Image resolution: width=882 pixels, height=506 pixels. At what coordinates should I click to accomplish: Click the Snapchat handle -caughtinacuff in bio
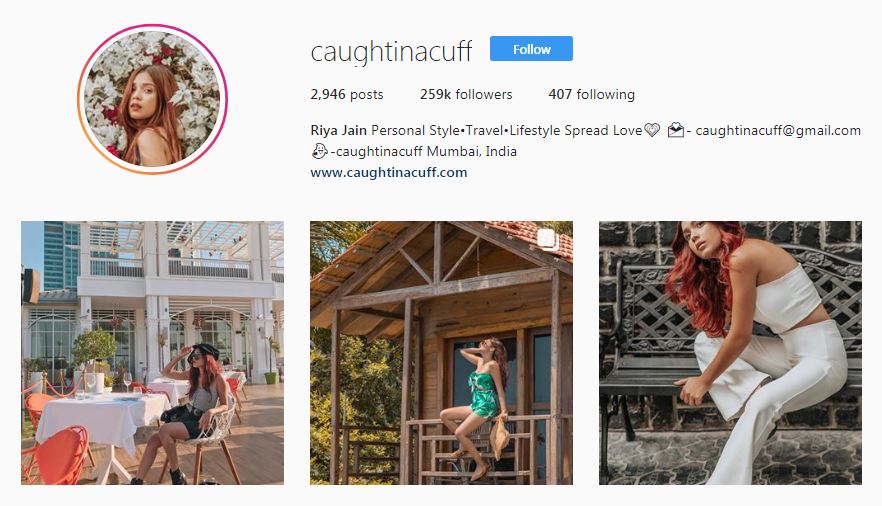point(376,151)
